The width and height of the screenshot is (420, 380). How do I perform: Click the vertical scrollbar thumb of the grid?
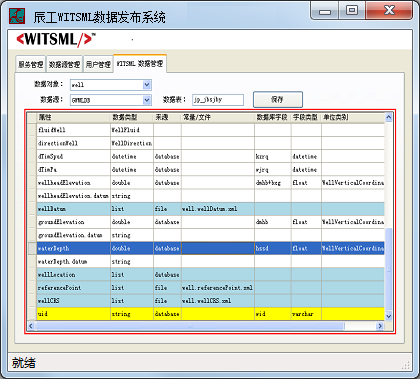(x=388, y=269)
